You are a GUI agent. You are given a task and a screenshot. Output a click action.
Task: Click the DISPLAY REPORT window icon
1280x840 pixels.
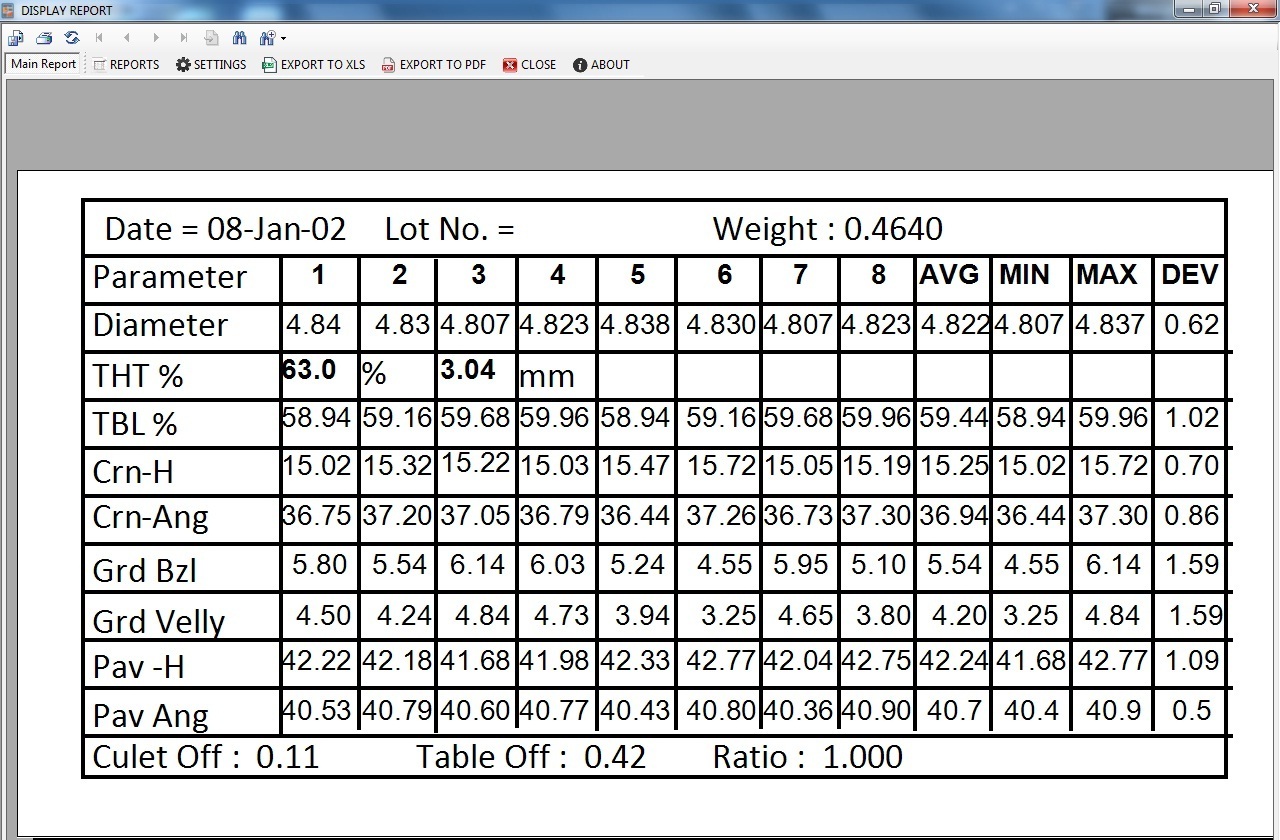tap(10, 10)
